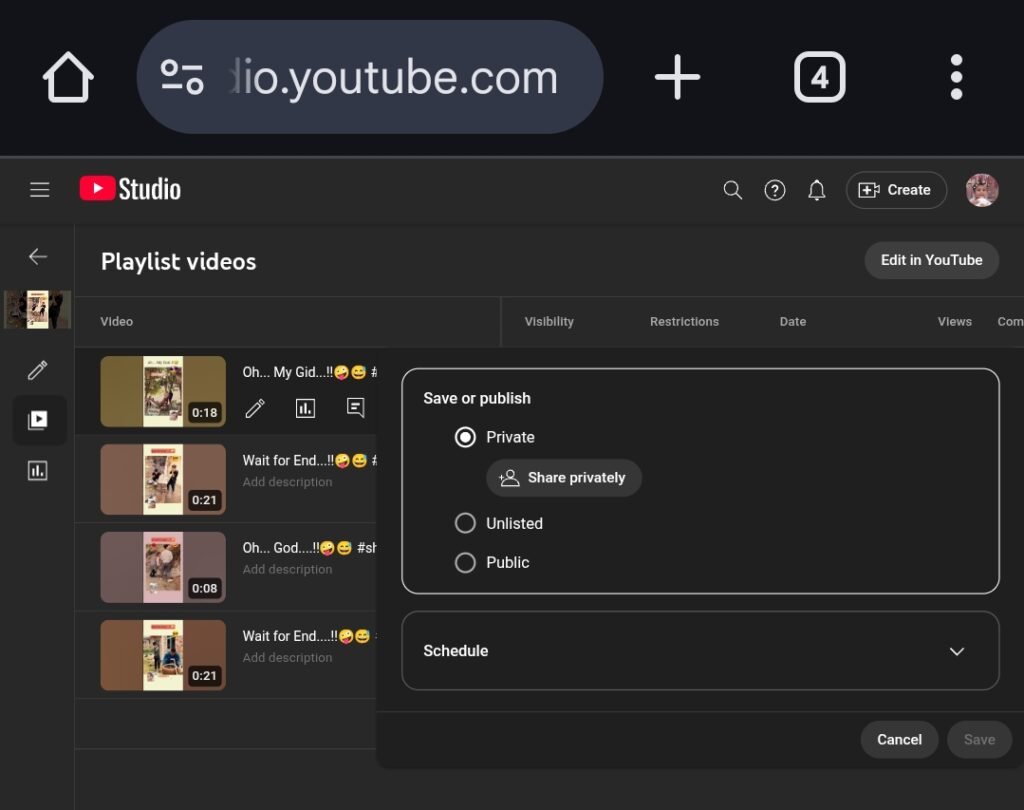Edit details with the pencil icon on first video

[255, 409]
